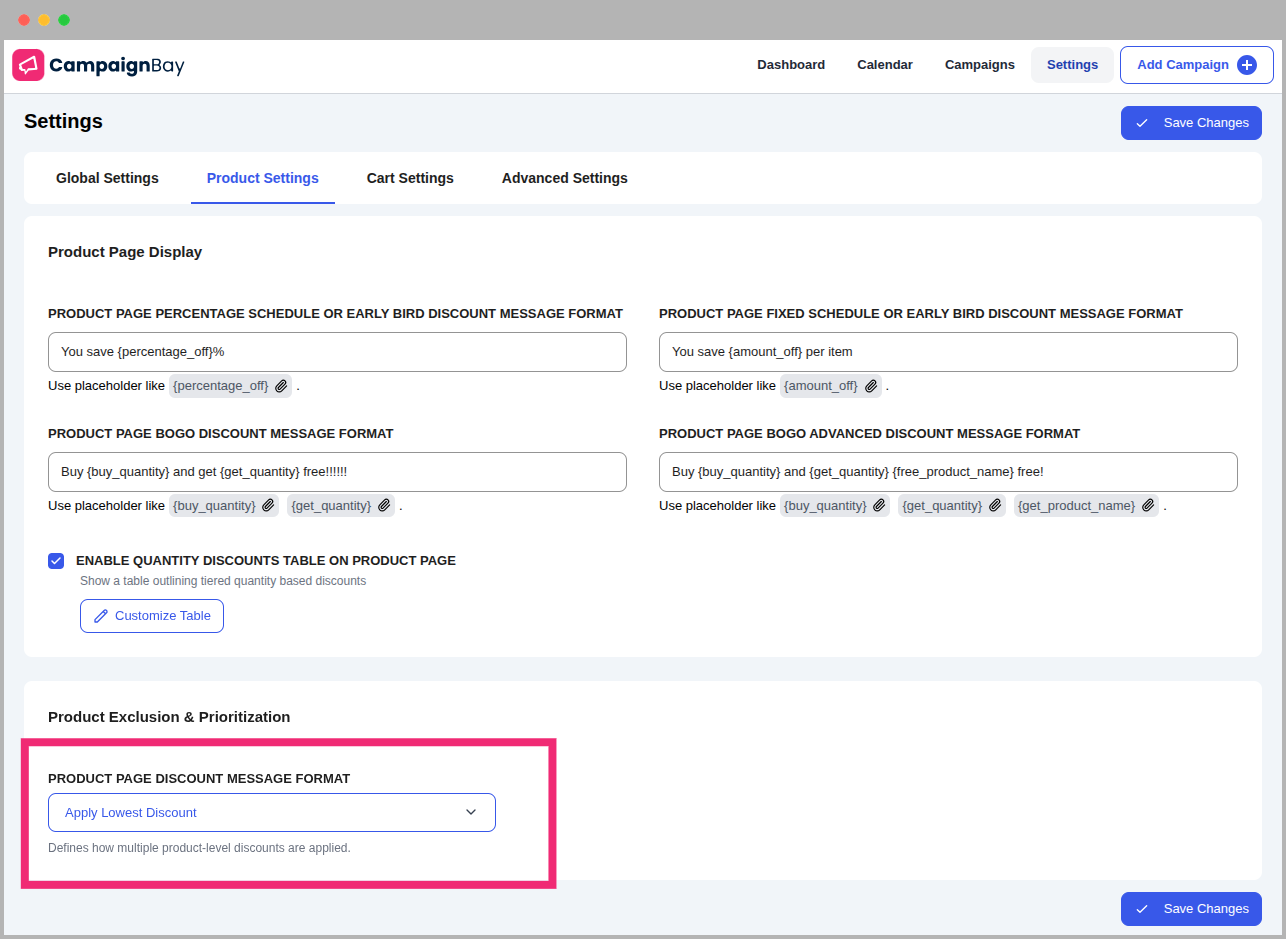Click the paperclip icon beside {percentage_off} placeholder

[x=281, y=385]
